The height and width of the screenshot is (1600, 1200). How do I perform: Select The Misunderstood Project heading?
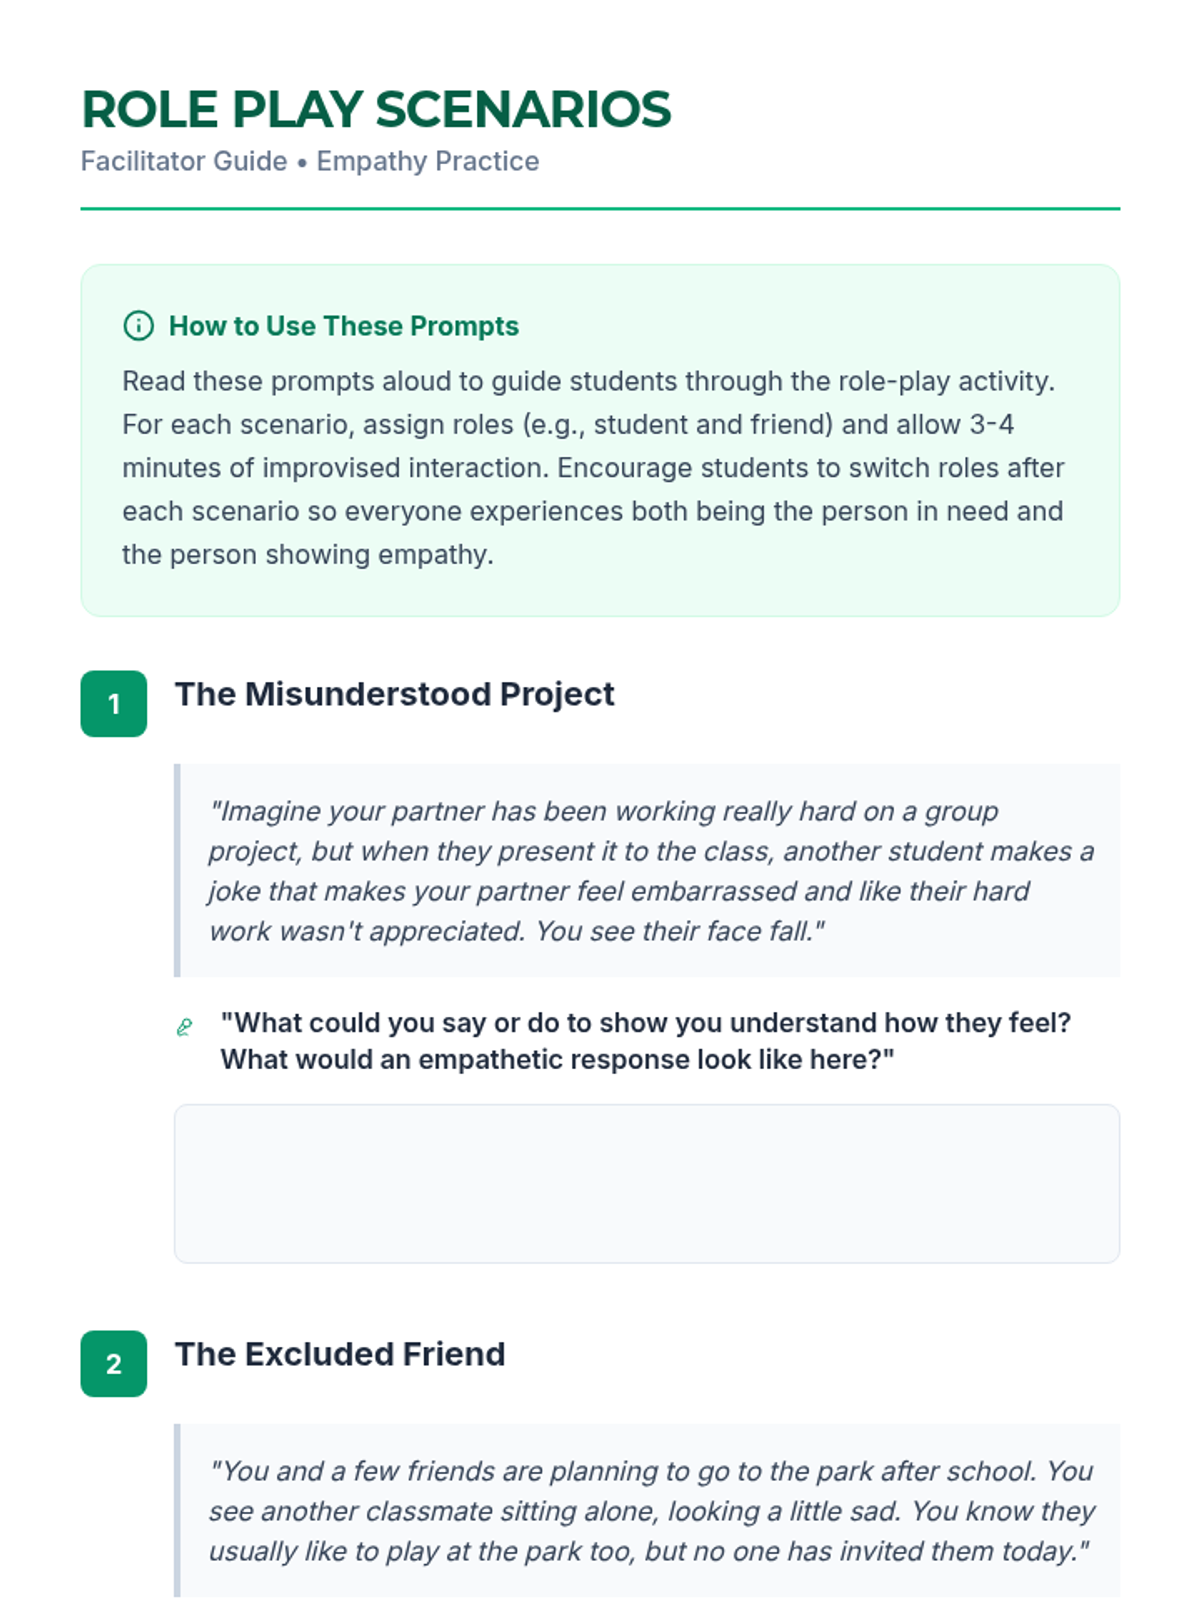point(395,694)
